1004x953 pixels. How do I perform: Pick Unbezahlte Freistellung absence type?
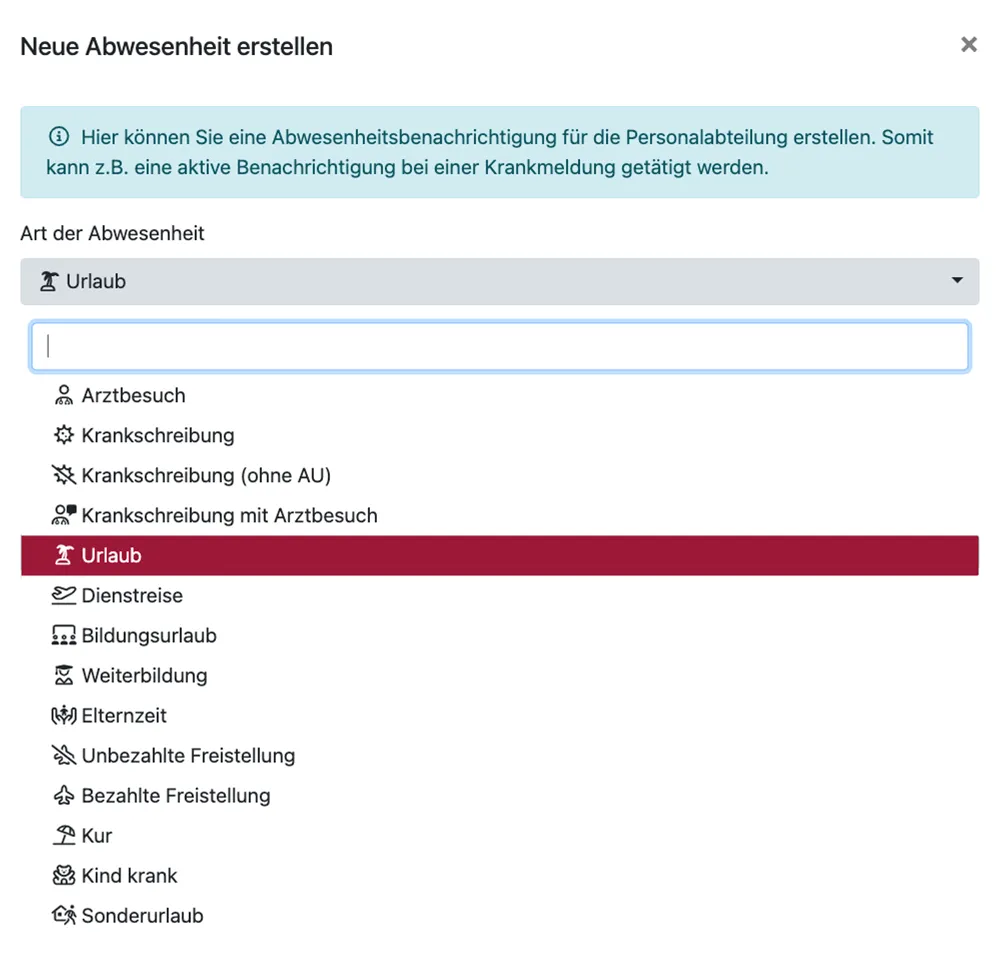click(x=188, y=756)
